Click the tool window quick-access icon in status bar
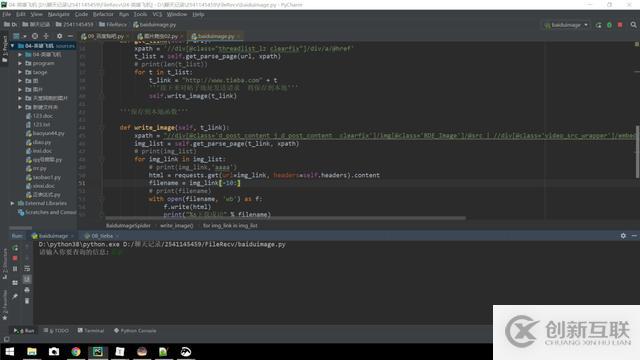Image resolution: width=640 pixels, height=360 pixels. [x=6, y=339]
